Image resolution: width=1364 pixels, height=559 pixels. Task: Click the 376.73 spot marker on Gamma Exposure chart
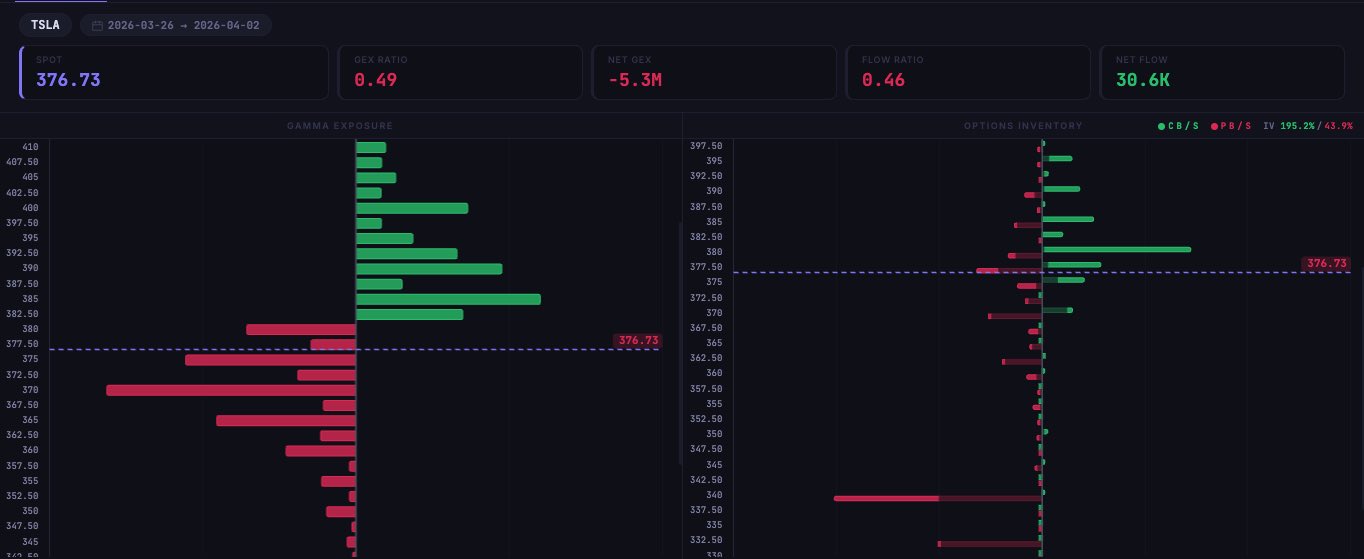[x=638, y=341]
